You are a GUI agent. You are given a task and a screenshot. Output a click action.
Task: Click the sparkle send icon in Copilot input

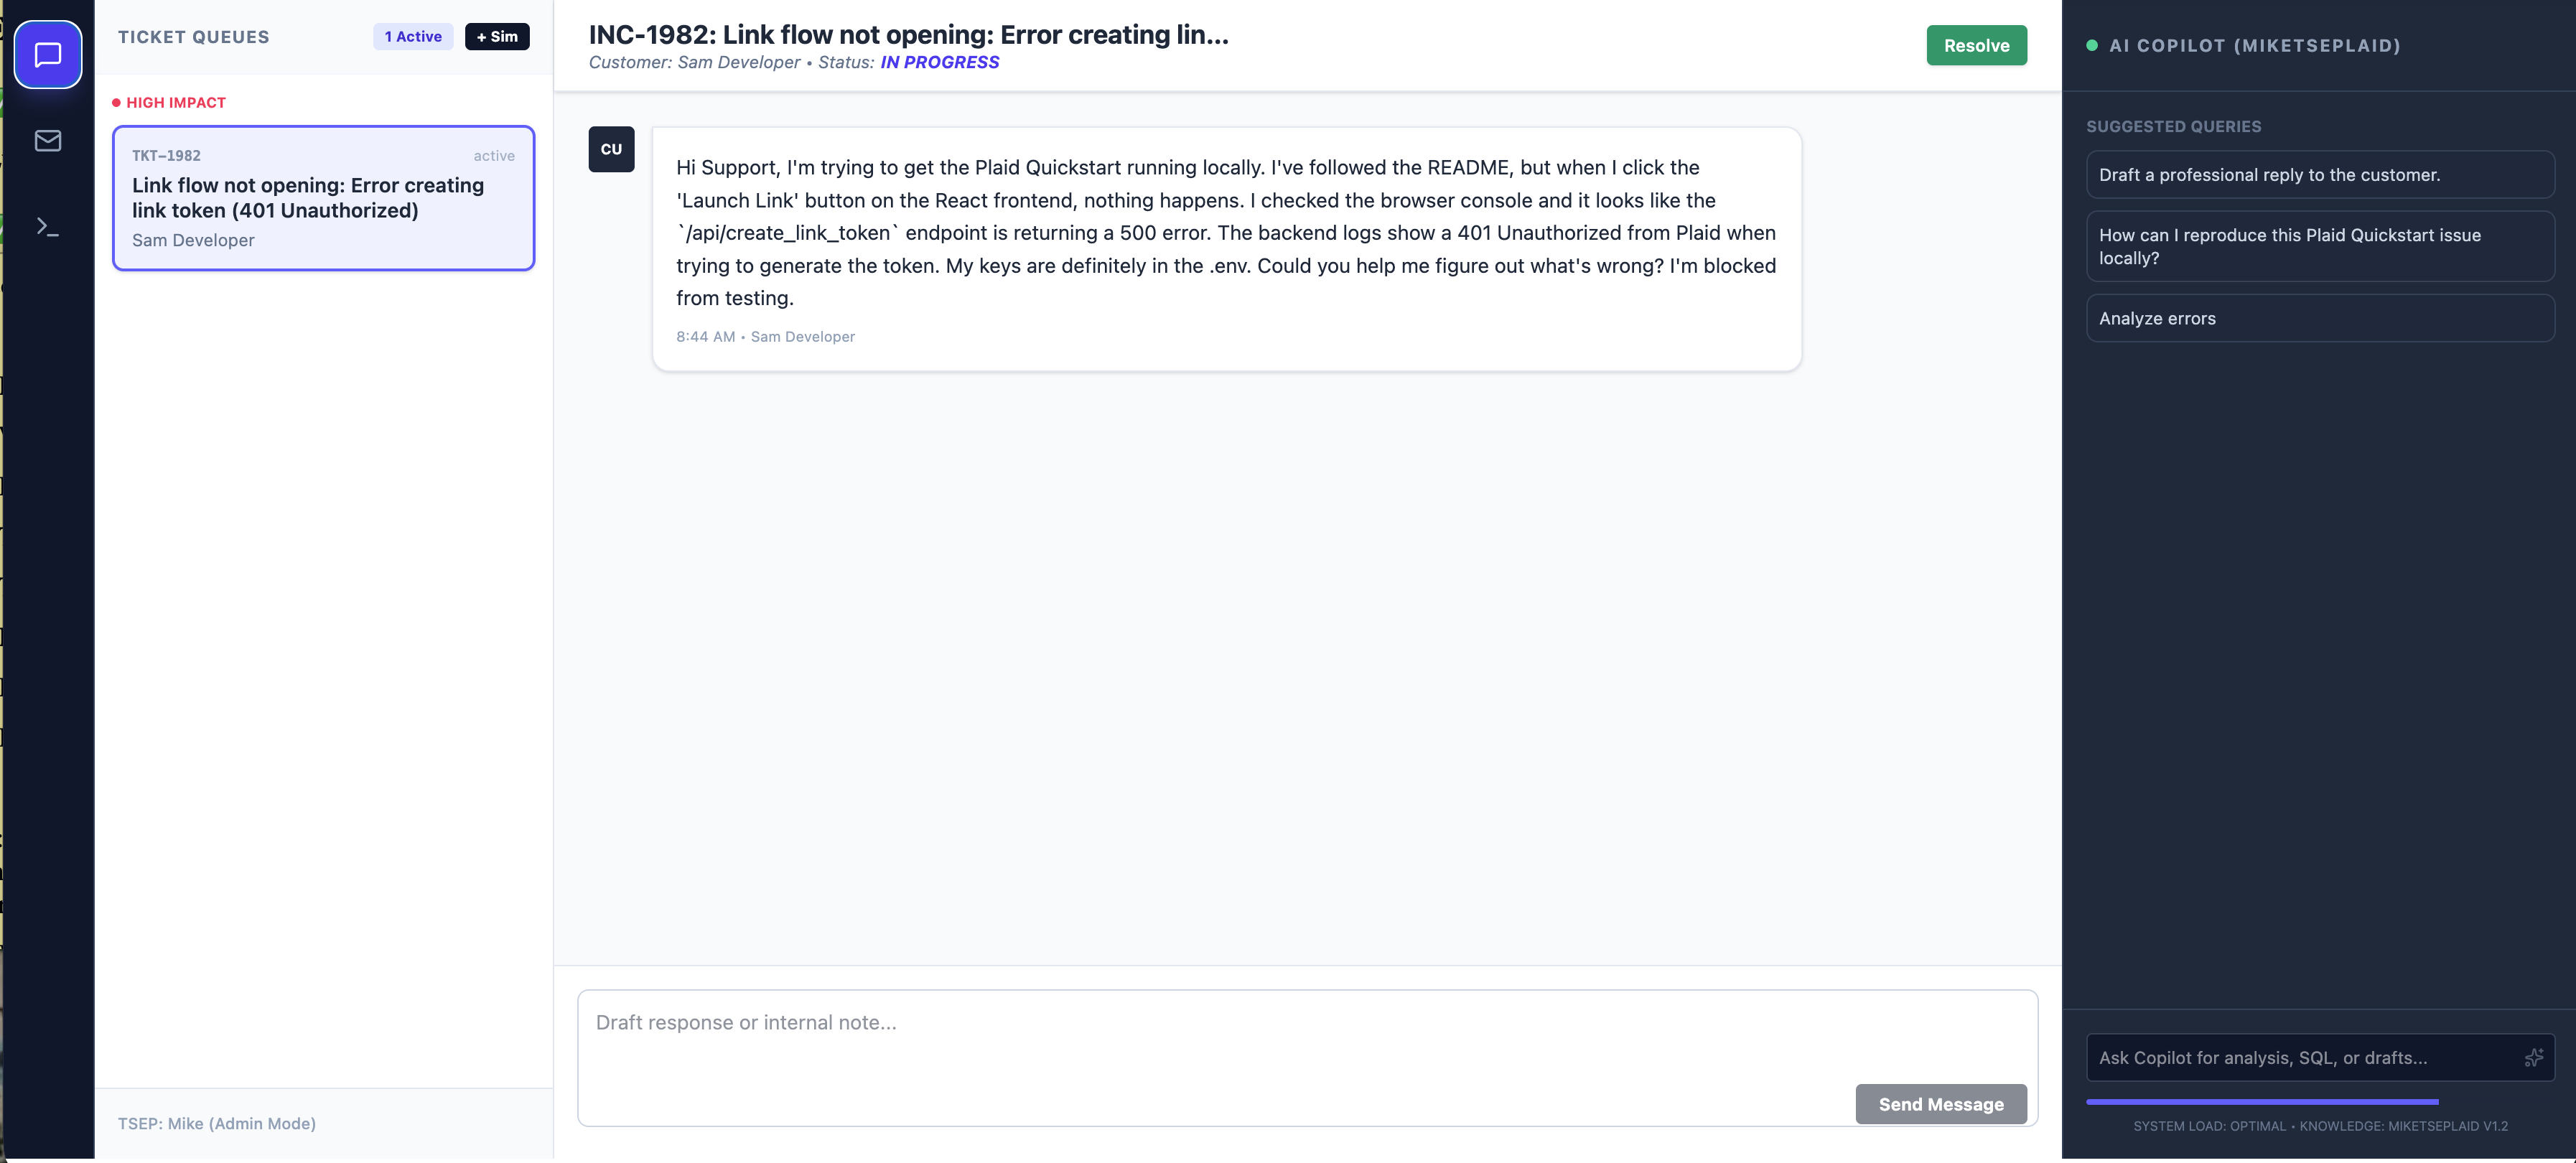click(x=2533, y=1057)
